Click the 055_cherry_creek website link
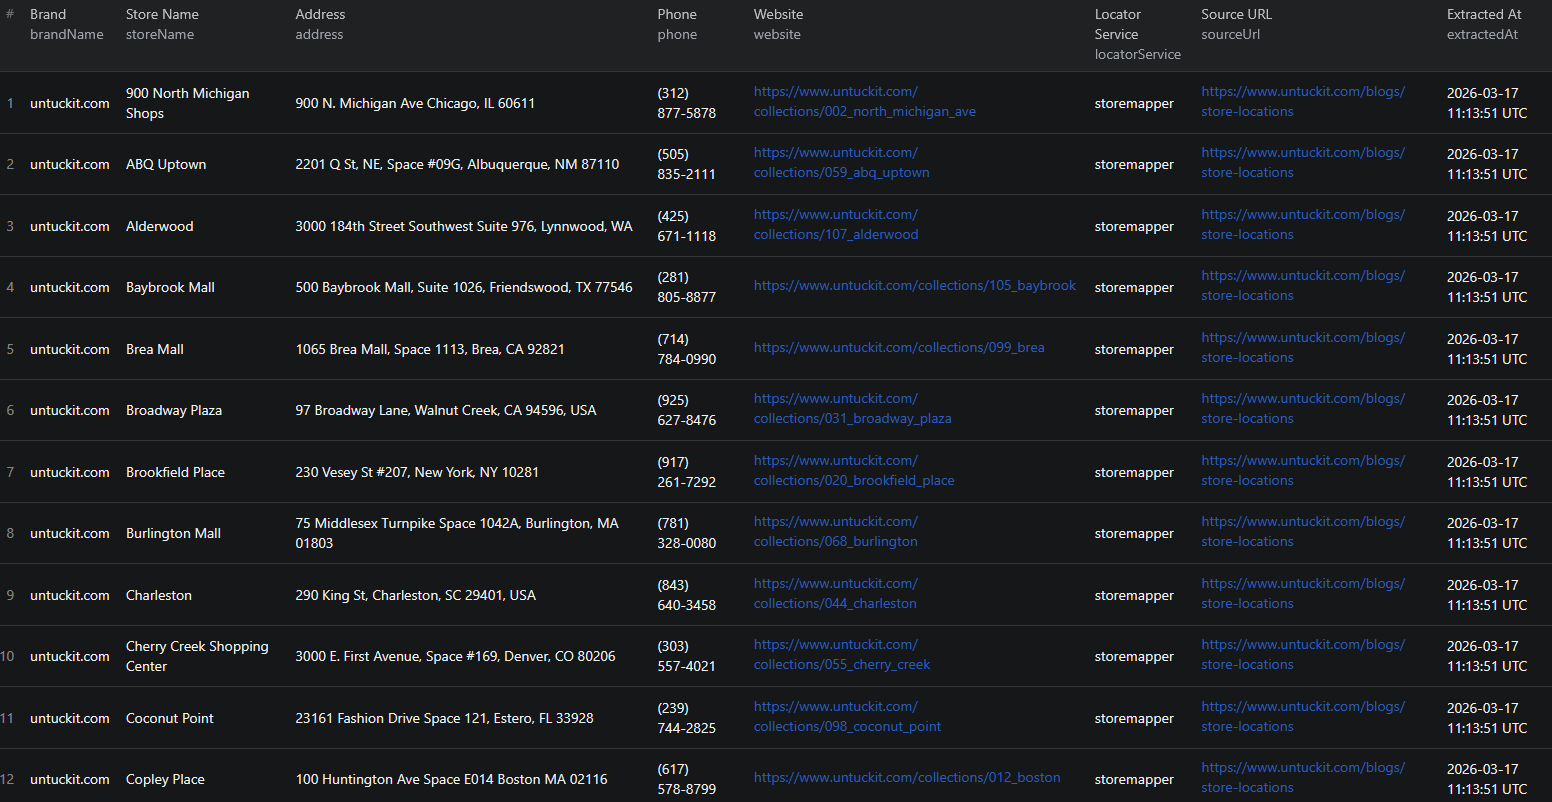The width and height of the screenshot is (1552, 802). (841, 655)
